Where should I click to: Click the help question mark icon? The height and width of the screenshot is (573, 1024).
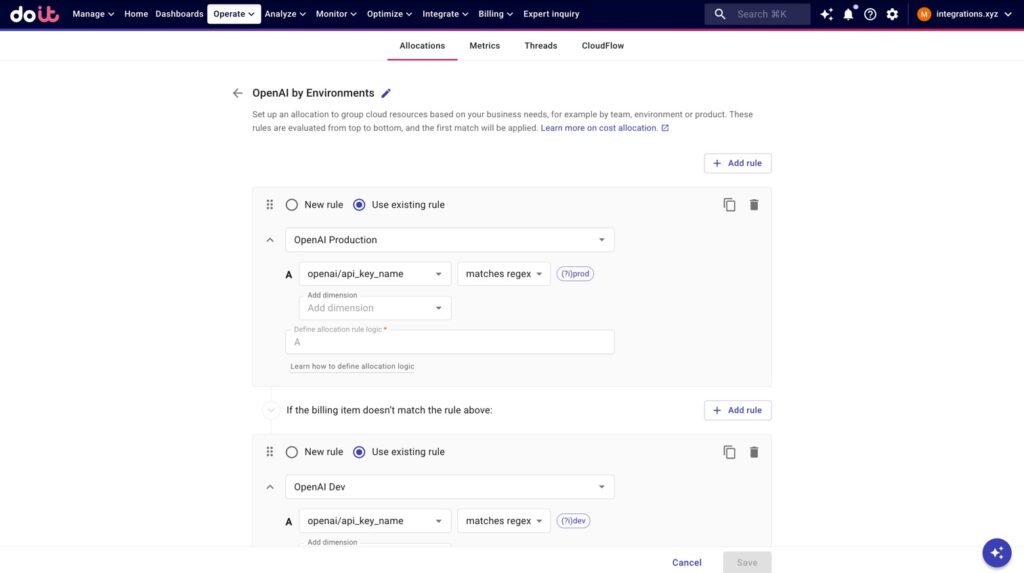click(870, 14)
